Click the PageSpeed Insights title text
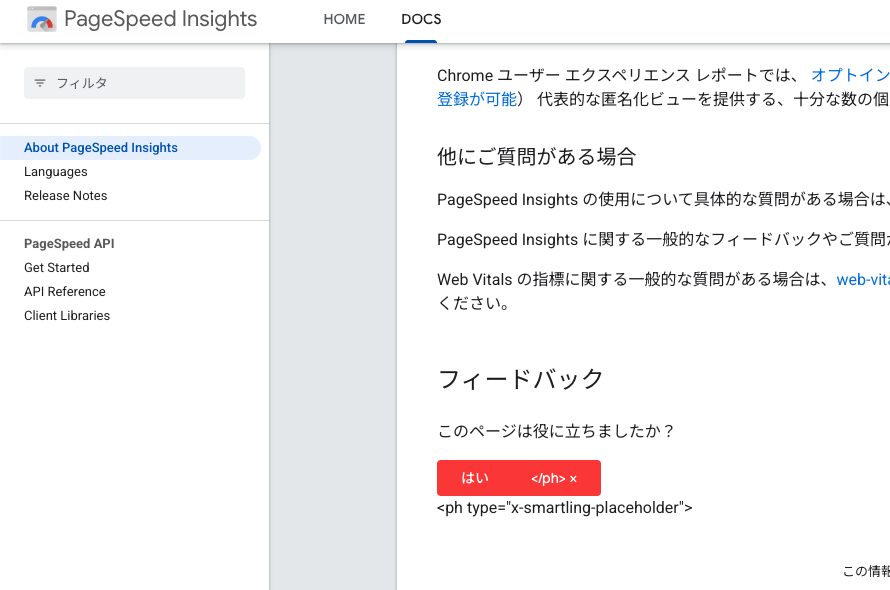This screenshot has height=590, width=890. (x=161, y=19)
